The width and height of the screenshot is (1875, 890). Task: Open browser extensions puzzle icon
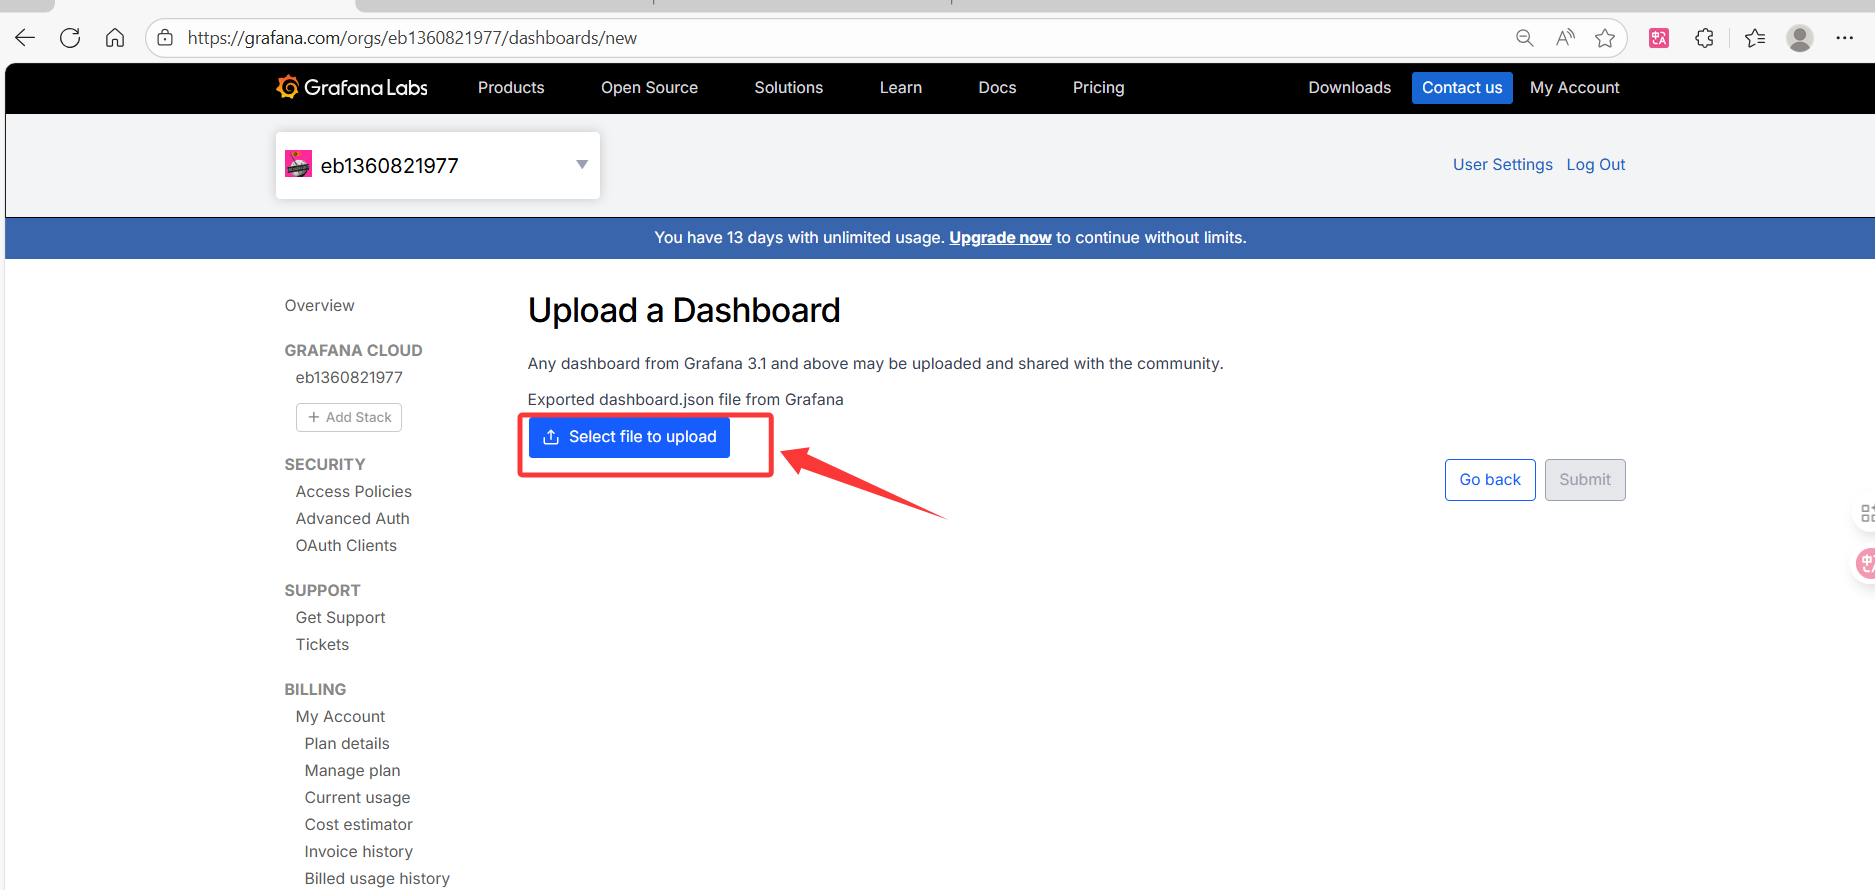coord(1705,38)
